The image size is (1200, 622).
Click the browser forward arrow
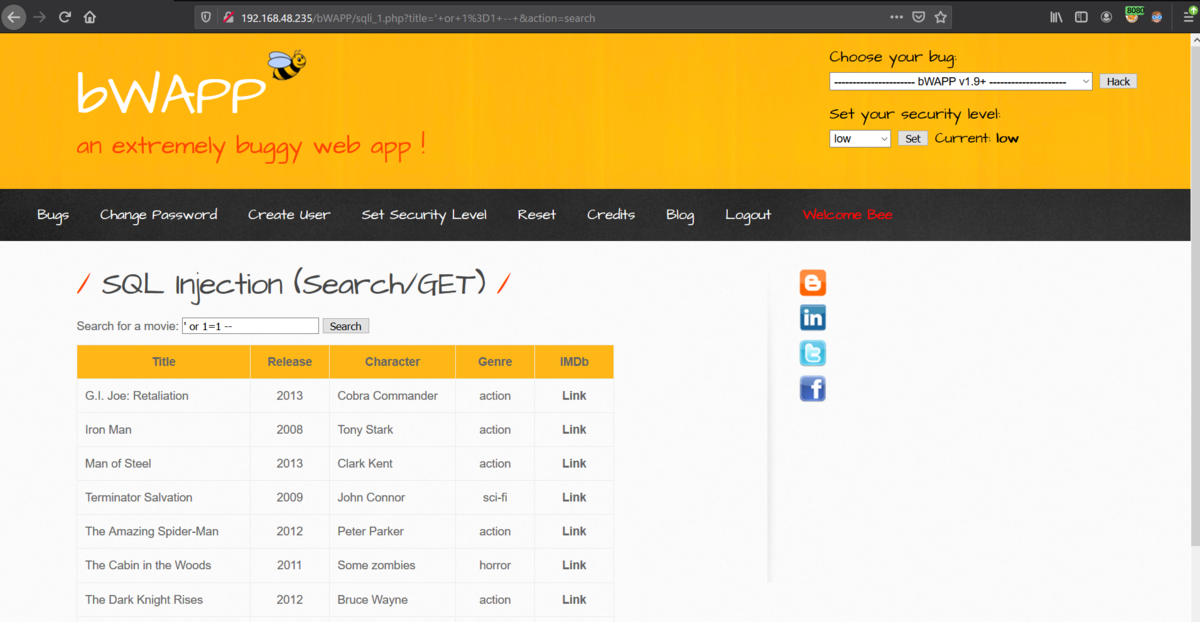coord(40,17)
